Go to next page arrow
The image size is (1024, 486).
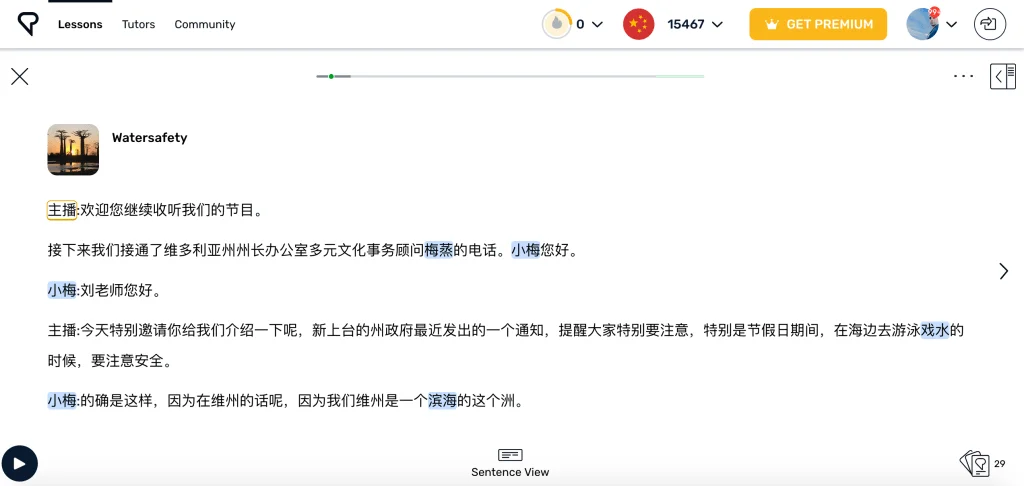1003,271
